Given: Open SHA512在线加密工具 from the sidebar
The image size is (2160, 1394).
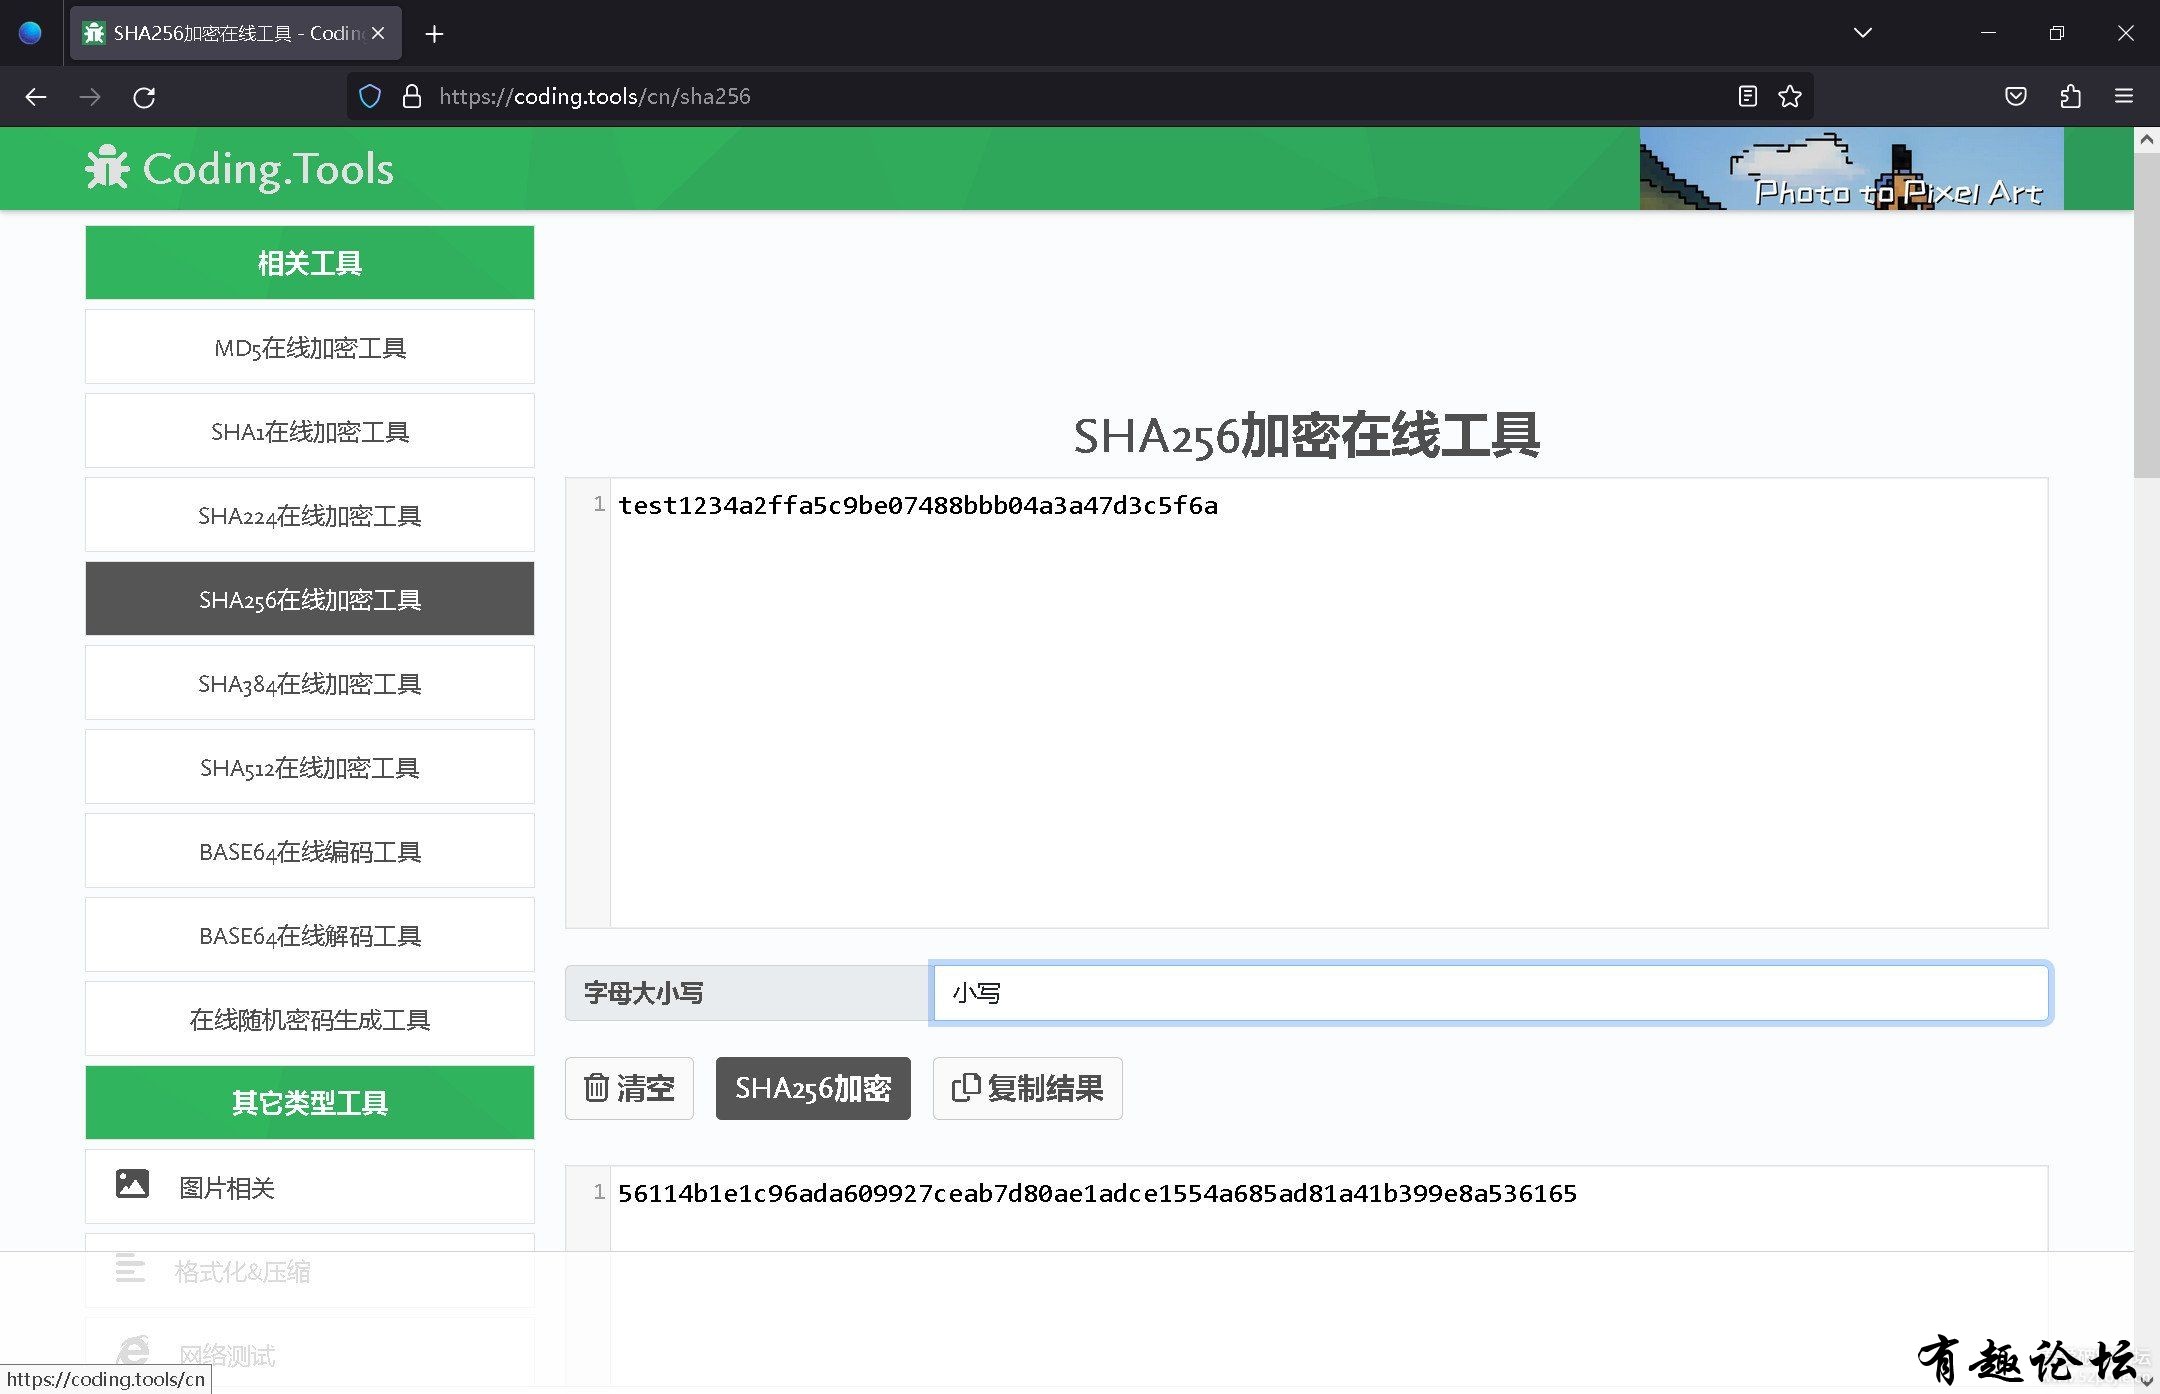Looking at the screenshot, I should tap(310, 767).
